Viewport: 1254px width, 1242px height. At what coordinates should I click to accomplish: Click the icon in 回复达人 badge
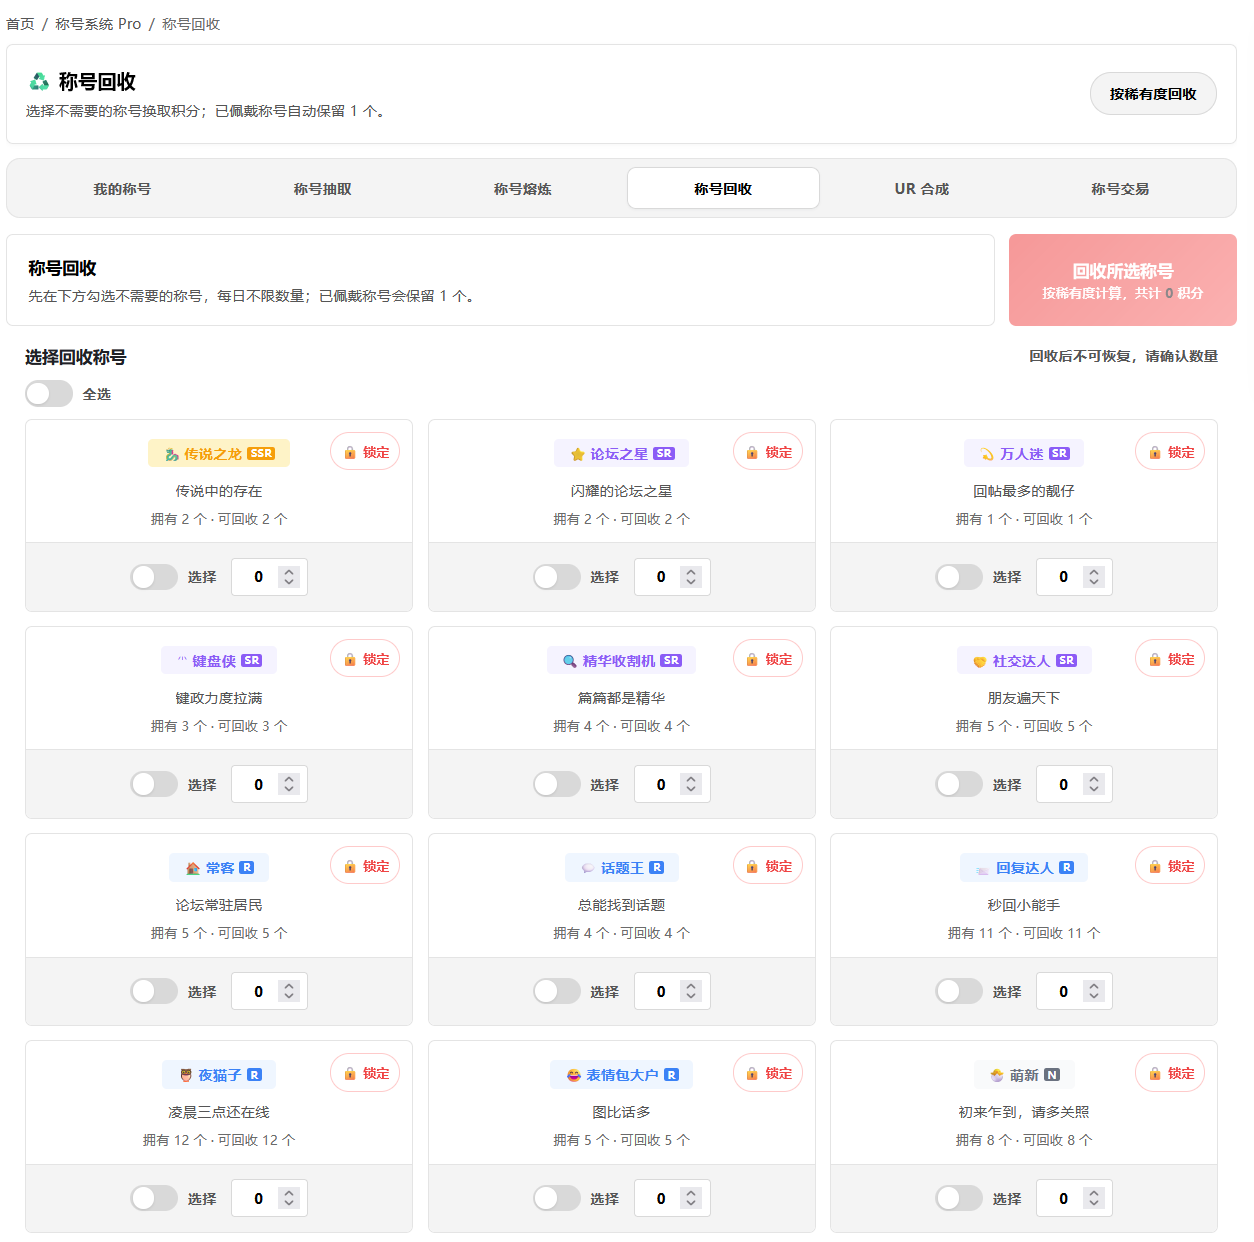pyautogui.click(x=982, y=868)
